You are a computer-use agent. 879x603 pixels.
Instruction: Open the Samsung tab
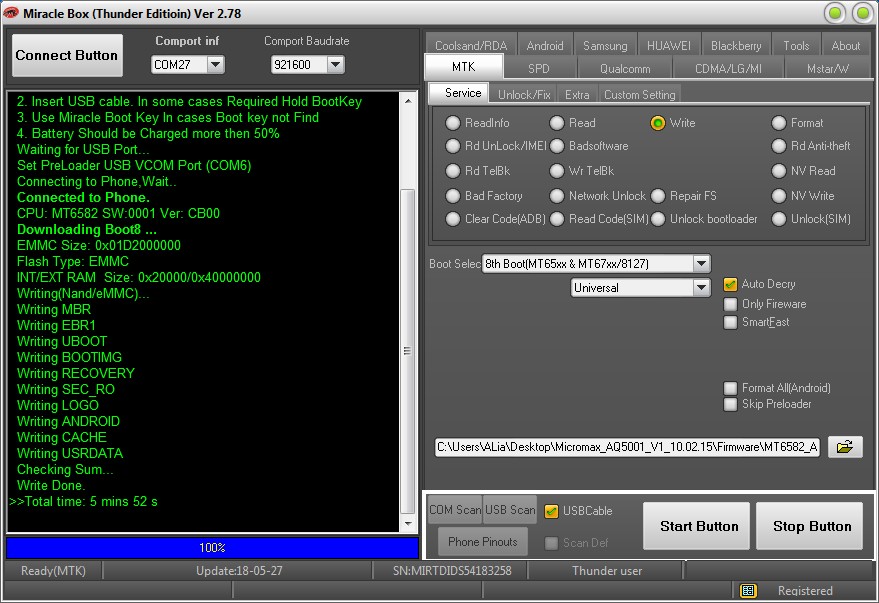coord(605,45)
